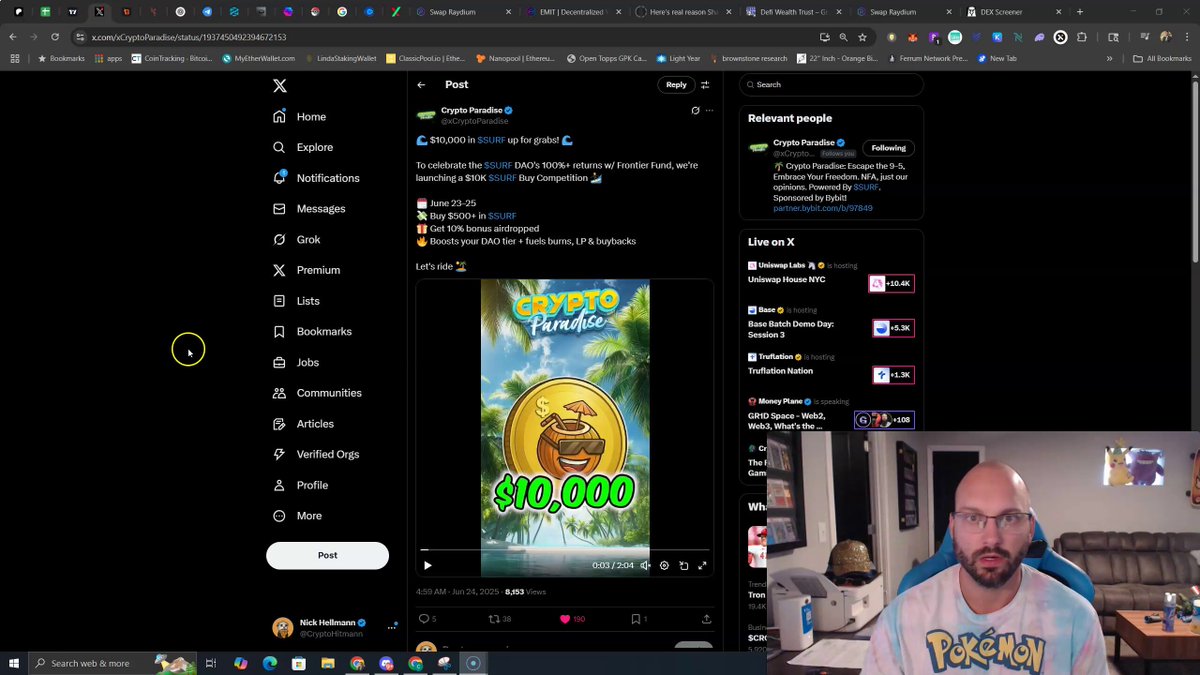Expand the More menu in sidebar
The width and height of the screenshot is (1200, 675).
[x=297, y=516]
